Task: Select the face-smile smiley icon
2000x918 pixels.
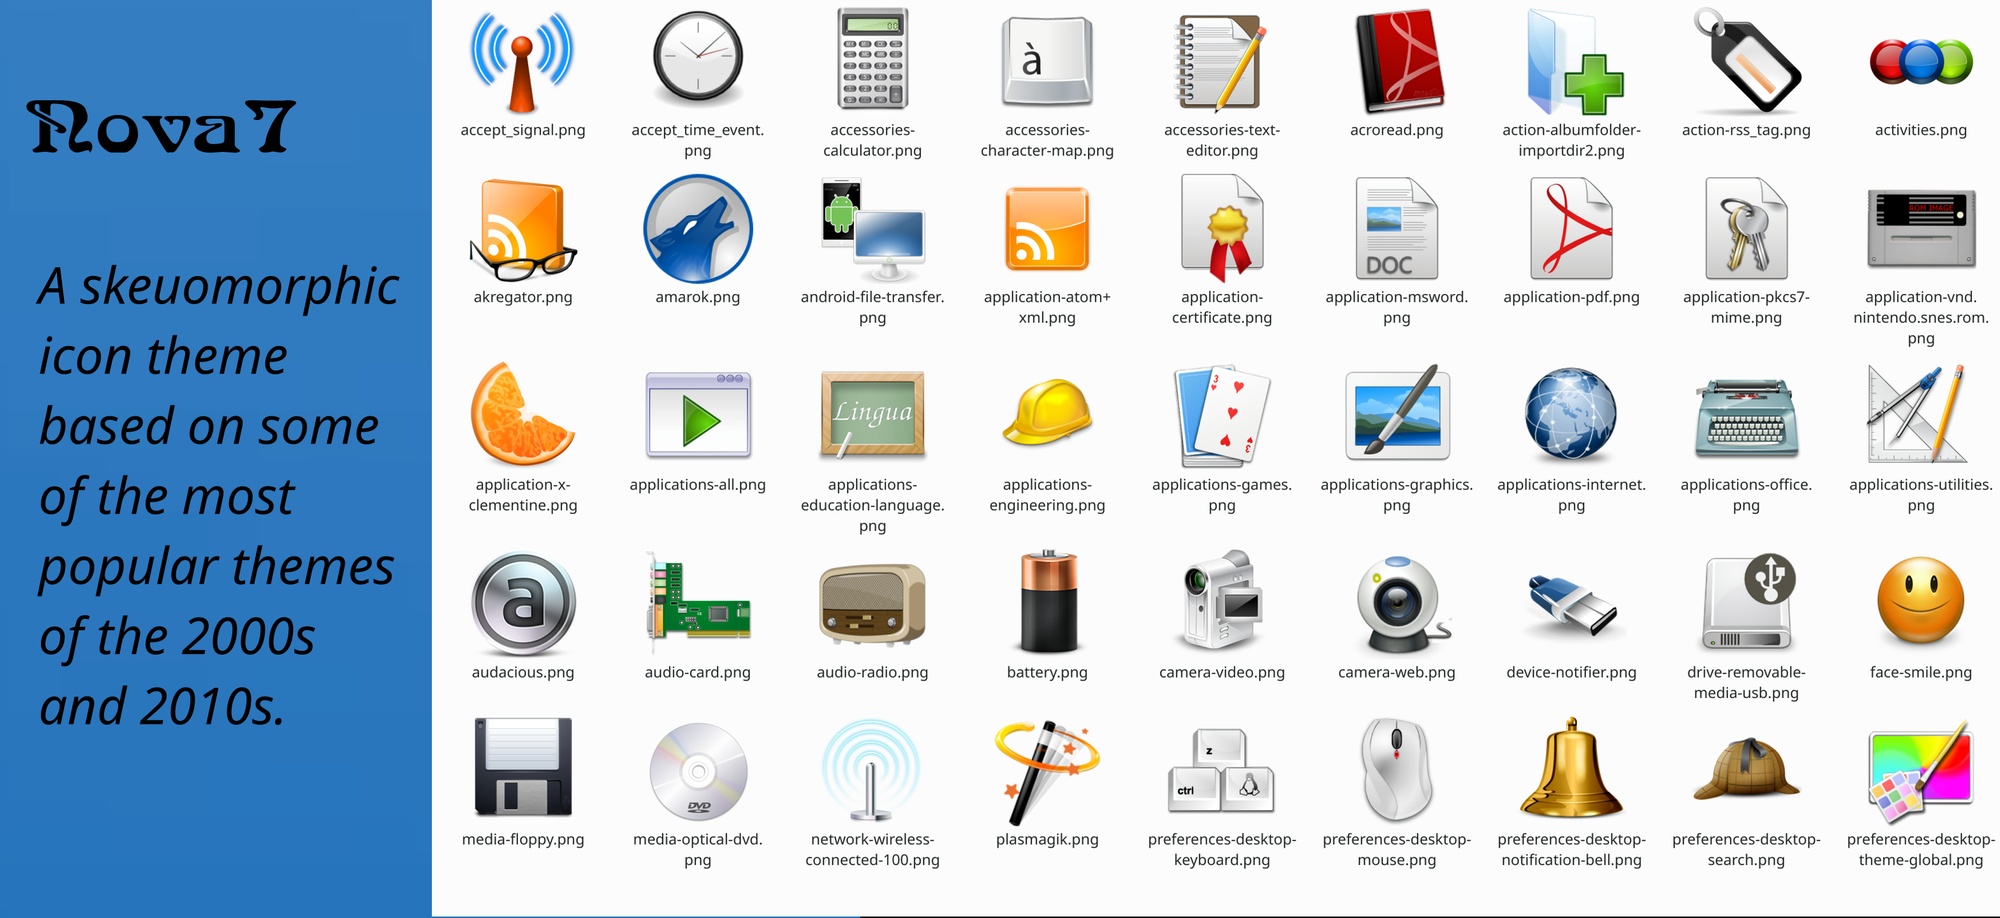Action: (1920, 602)
